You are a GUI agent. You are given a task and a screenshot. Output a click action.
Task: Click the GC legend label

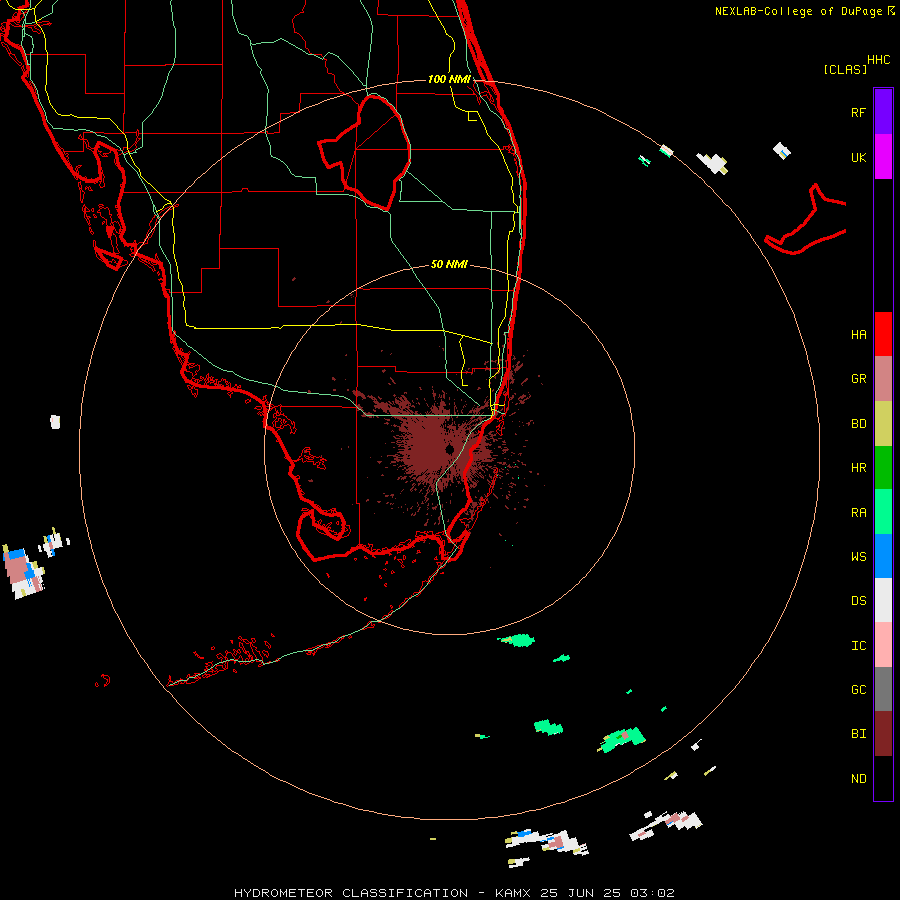point(858,690)
